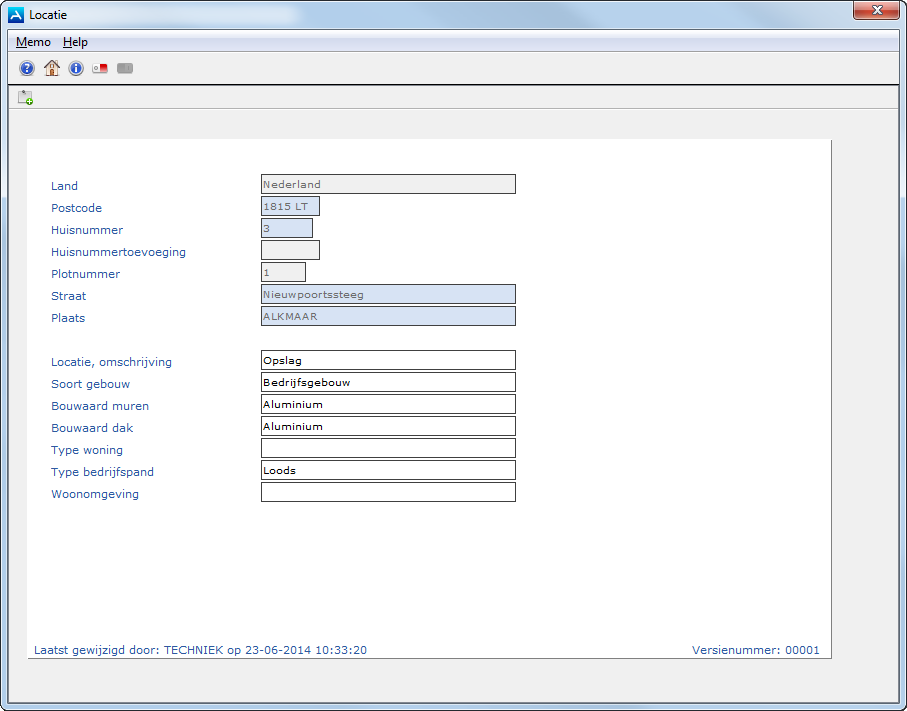Click the Postcode field showing 1815 LT
The width and height of the screenshot is (907, 711).
290,206
